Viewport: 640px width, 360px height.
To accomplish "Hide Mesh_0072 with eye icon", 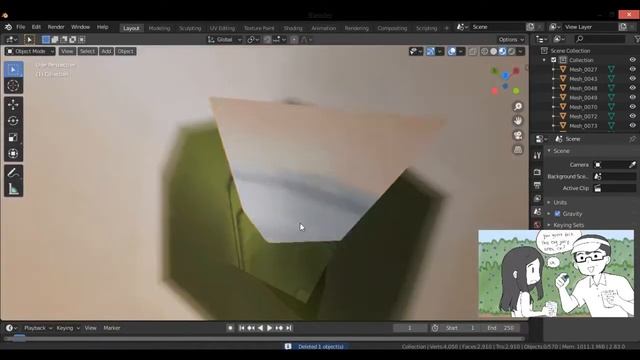I will point(632,116).
